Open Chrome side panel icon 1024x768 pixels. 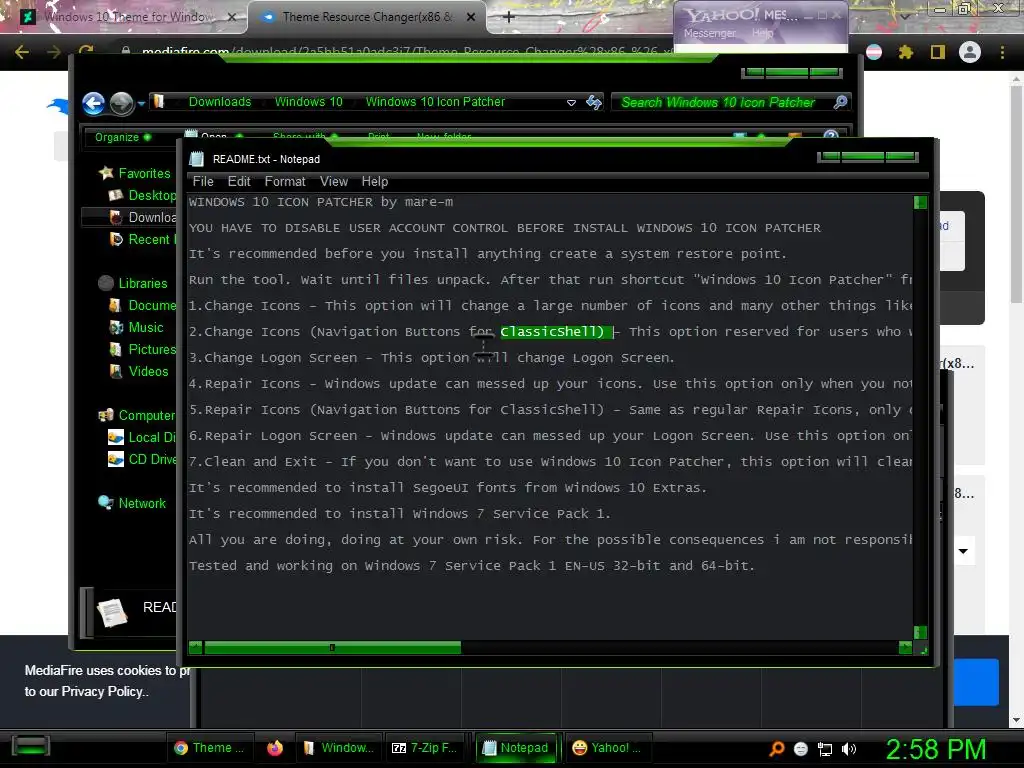point(938,52)
